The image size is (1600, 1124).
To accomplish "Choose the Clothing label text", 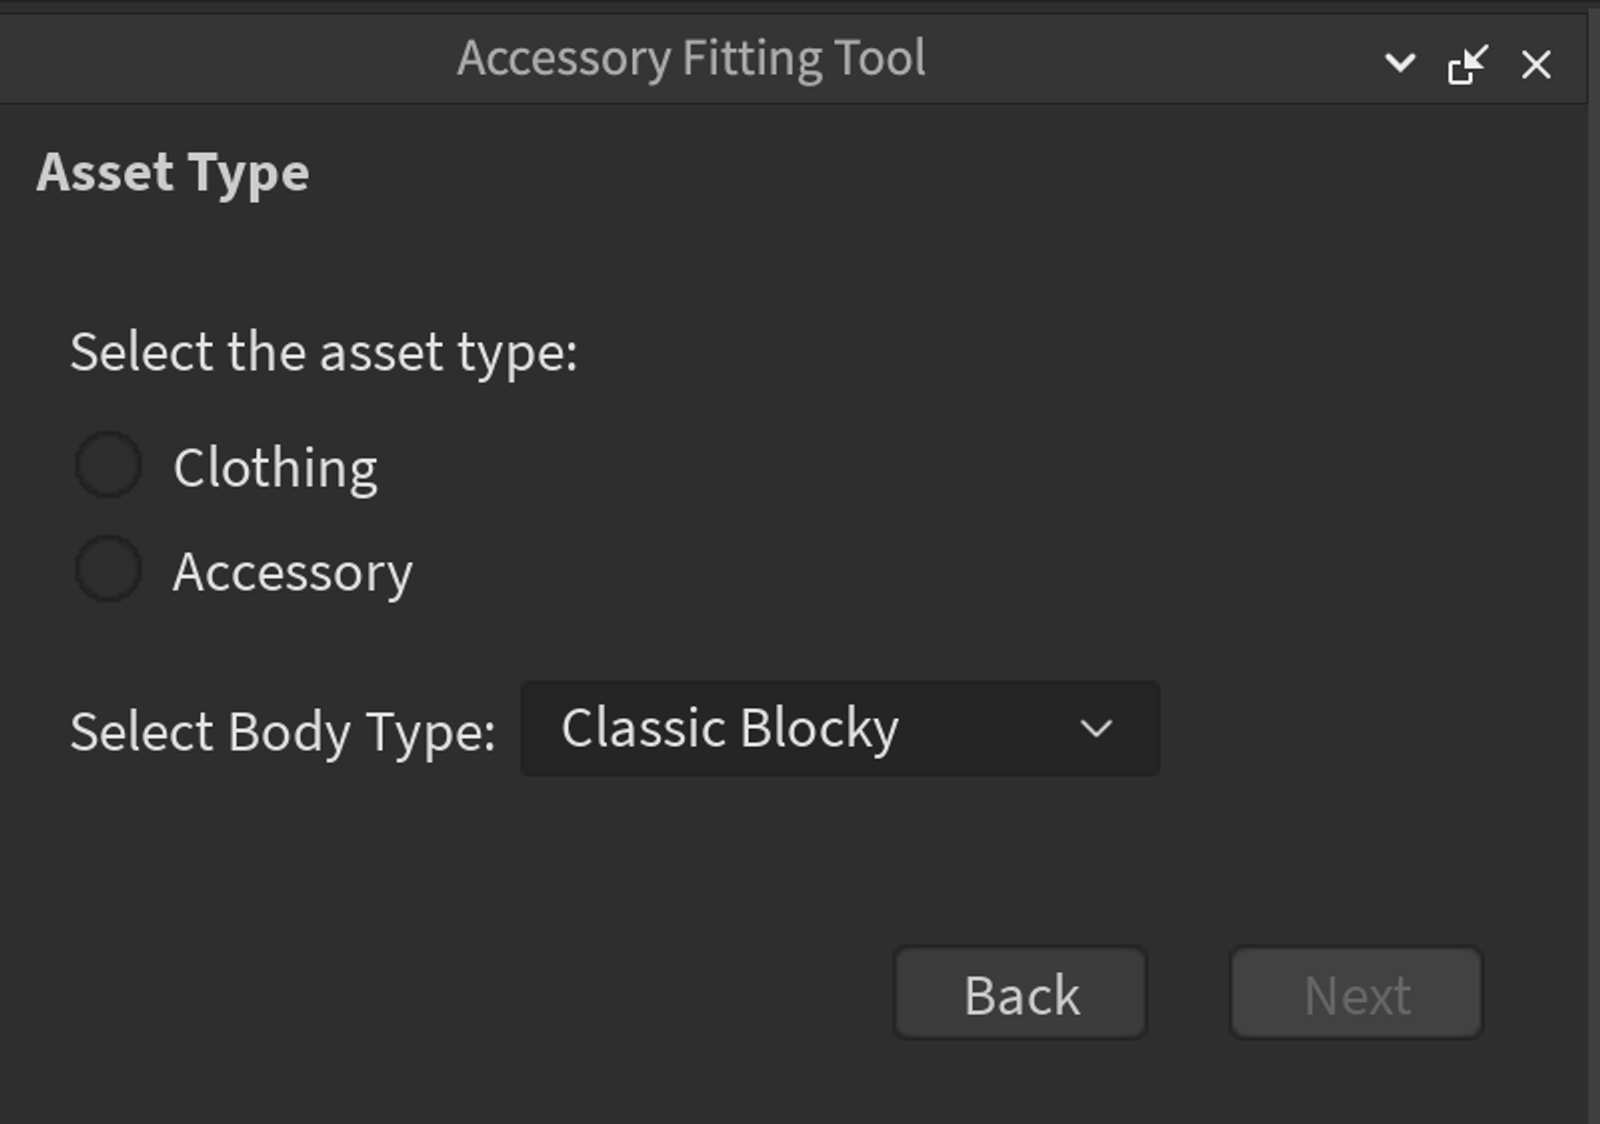I will point(275,468).
